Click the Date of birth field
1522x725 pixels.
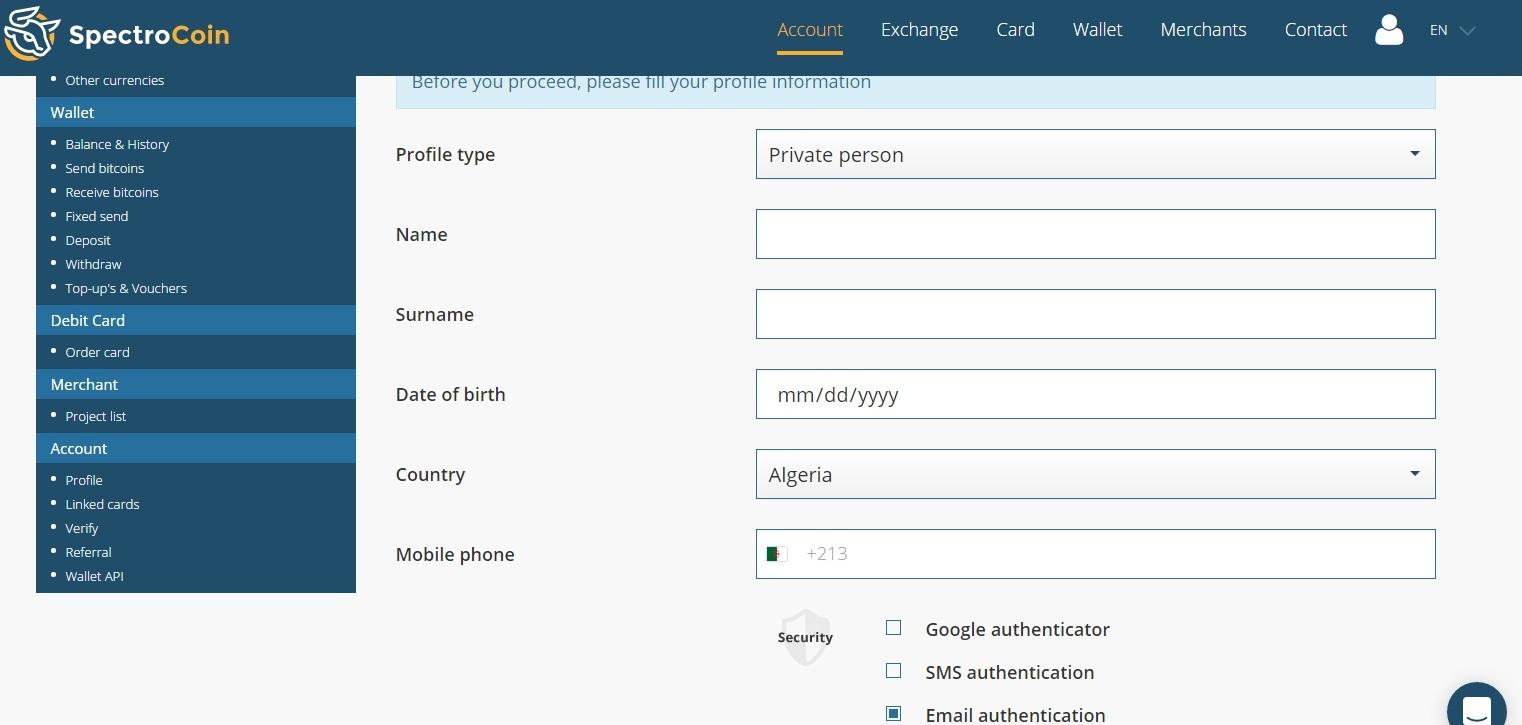pyautogui.click(x=1095, y=394)
